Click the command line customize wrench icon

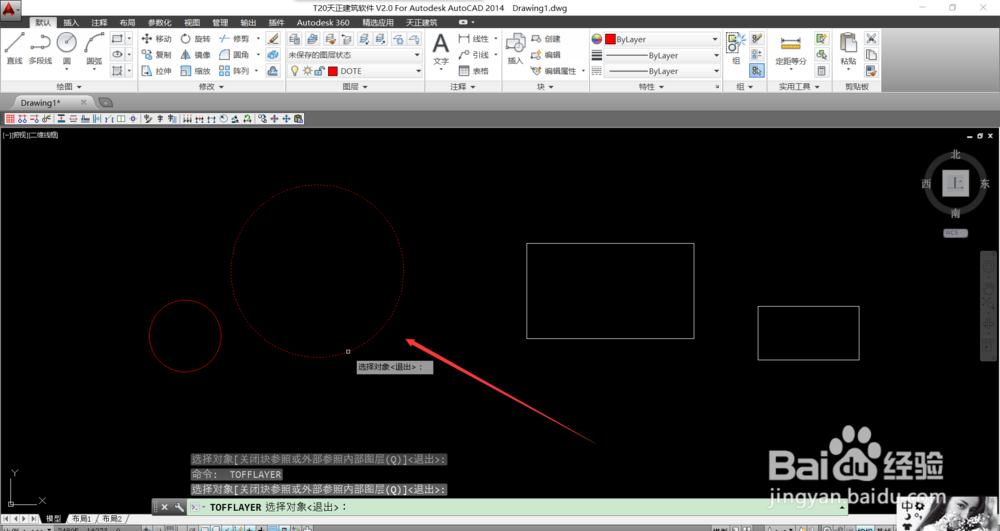pyautogui.click(x=179, y=507)
